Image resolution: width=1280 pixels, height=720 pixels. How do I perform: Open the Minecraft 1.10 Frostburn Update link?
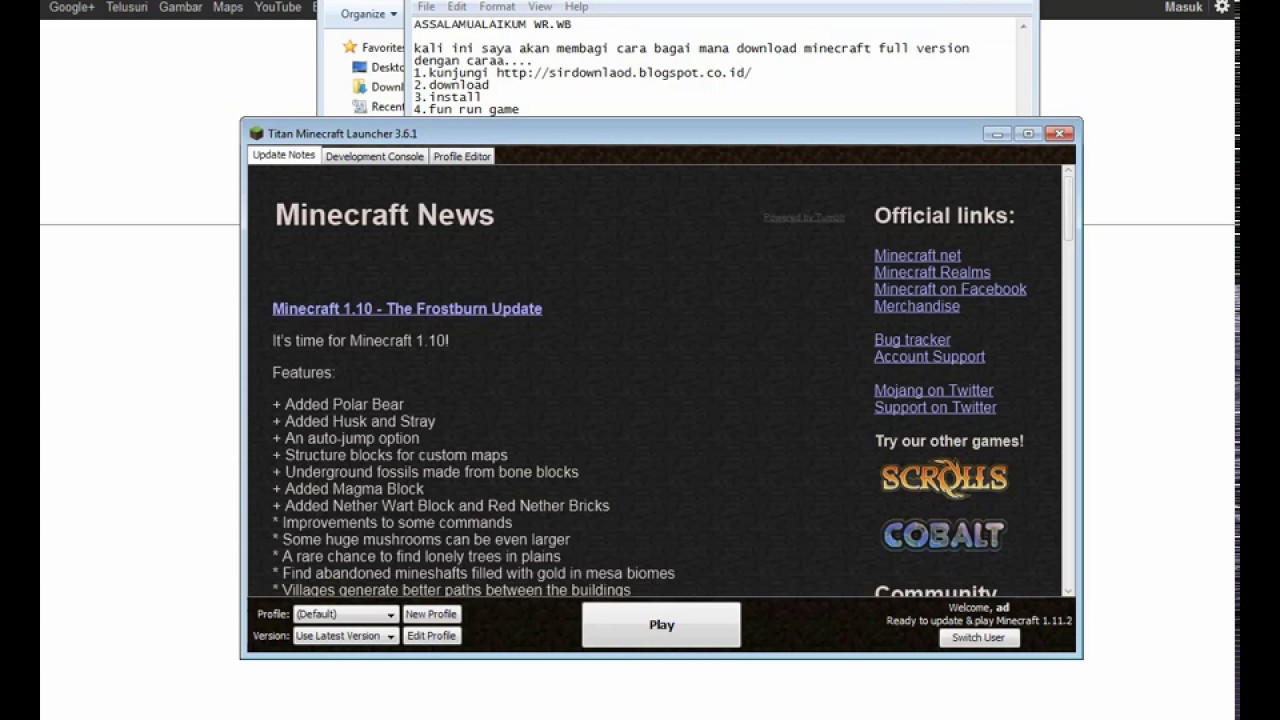pos(407,309)
